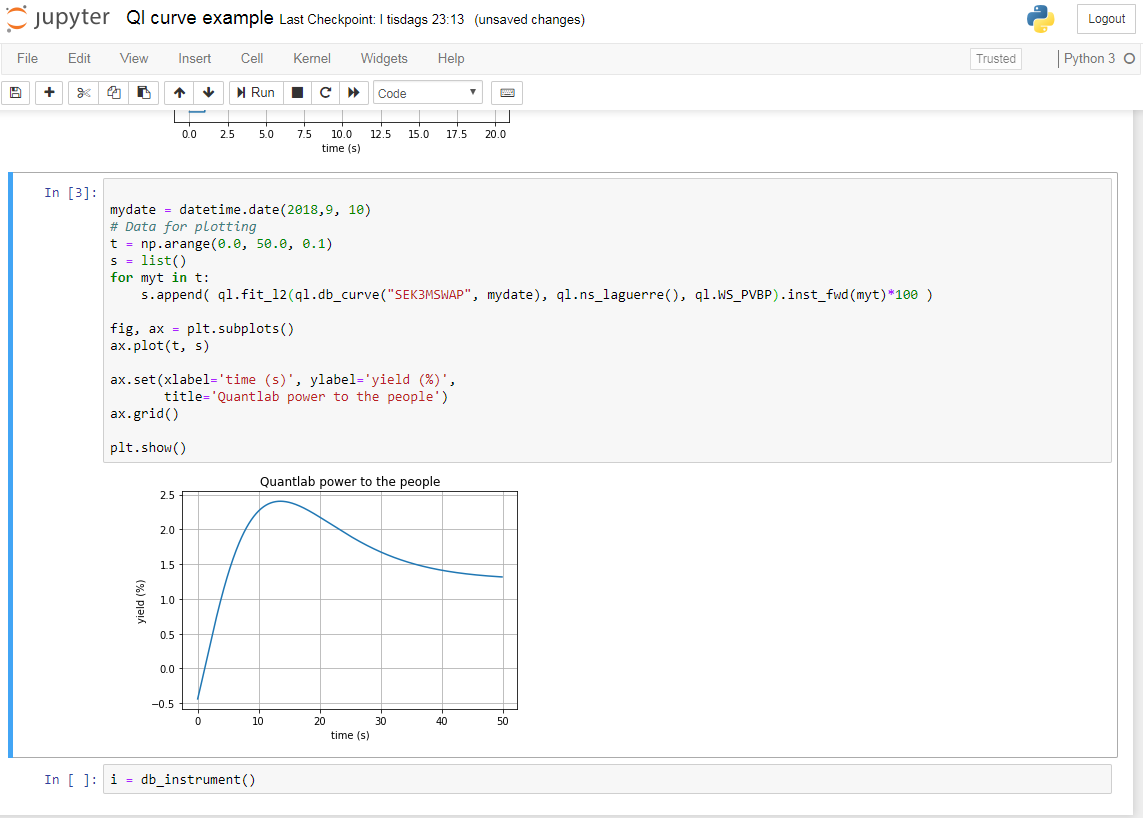Restart the kernel with circular arrow icon
Screen dimensions: 1143x818
pyautogui.click(x=325, y=93)
